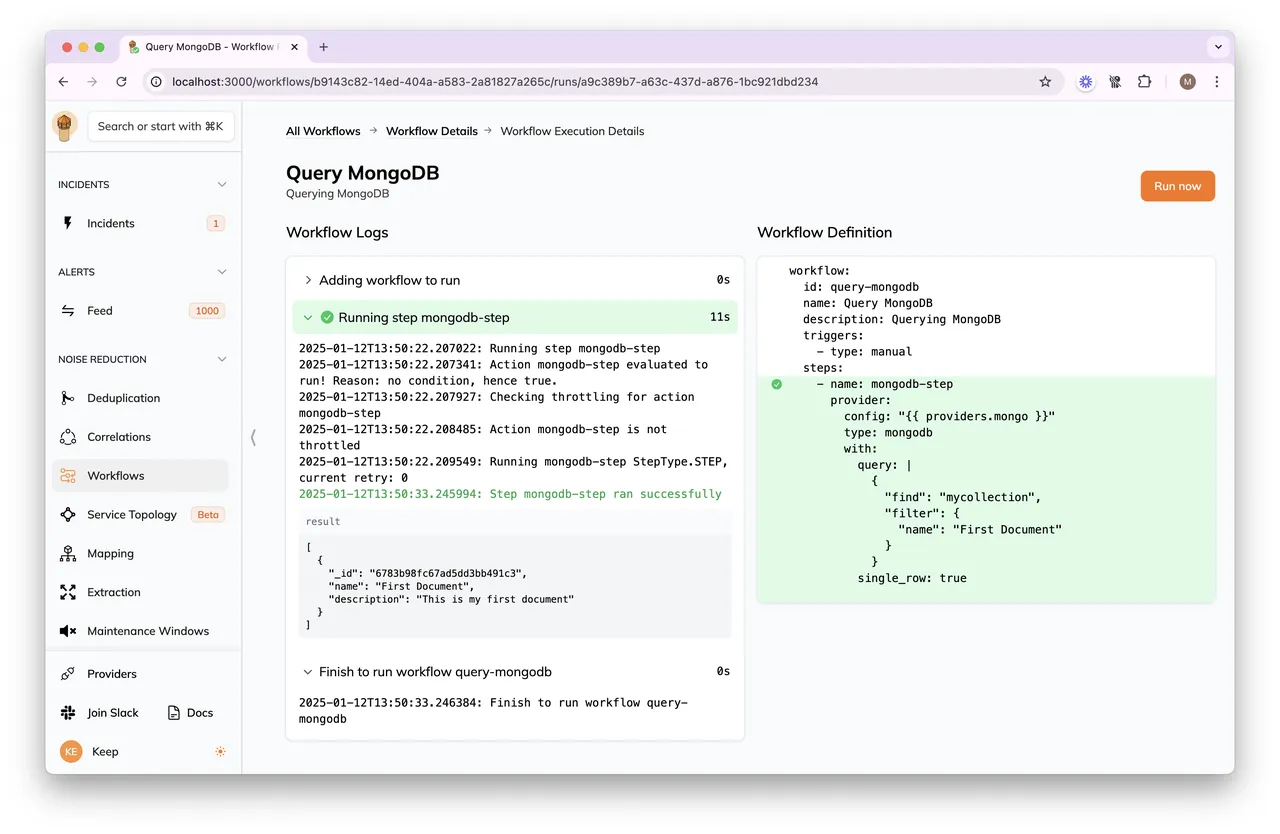Collapse the sidebar with the handle
The height and width of the screenshot is (834, 1280).
tap(253, 437)
